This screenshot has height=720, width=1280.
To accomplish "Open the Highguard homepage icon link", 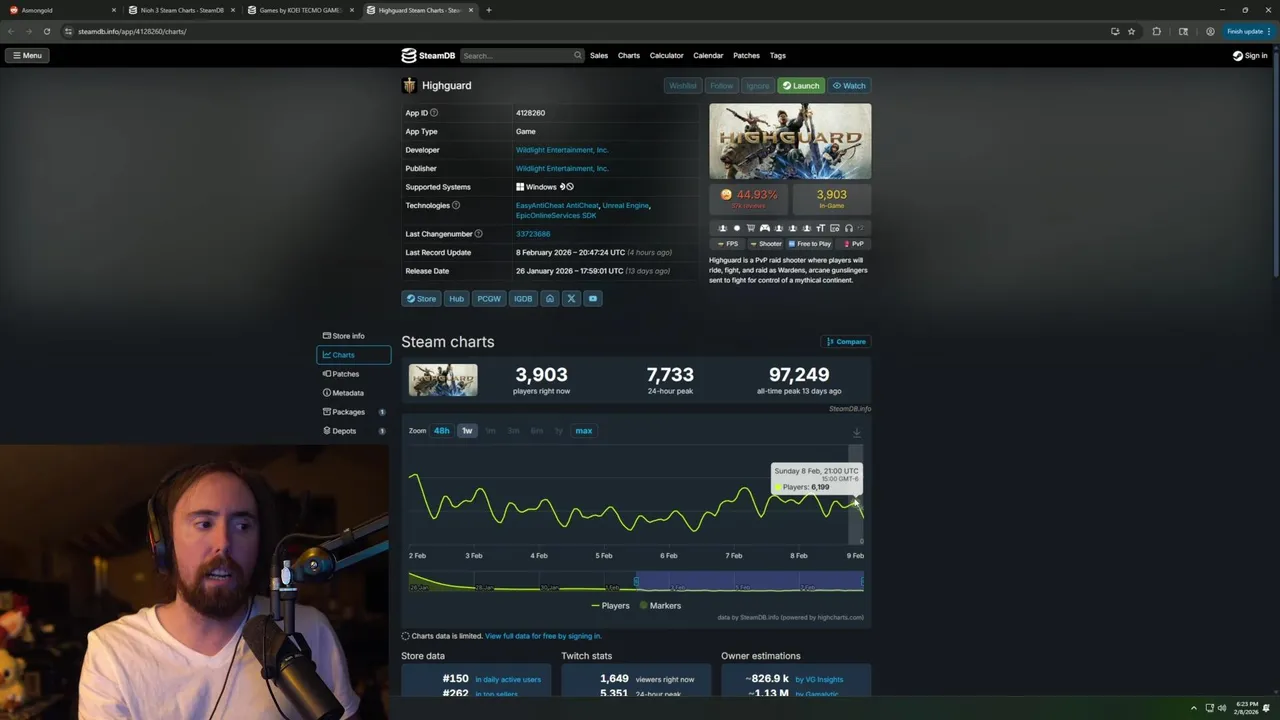I will [549, 299].
